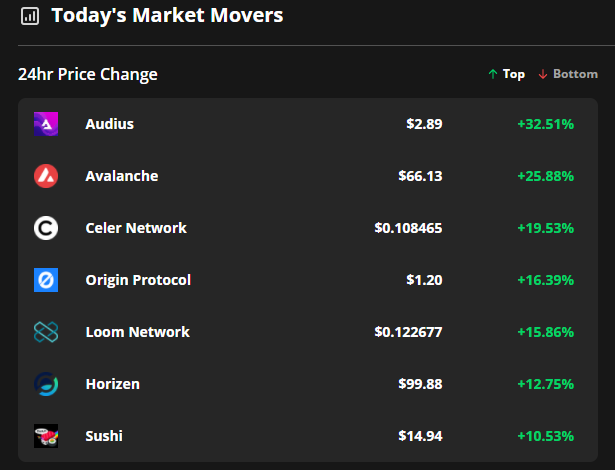Click the bar chart icon beside Today's Market Movers
The height and width of the screenshot is (470, 615).
click(x=30, y=16)
